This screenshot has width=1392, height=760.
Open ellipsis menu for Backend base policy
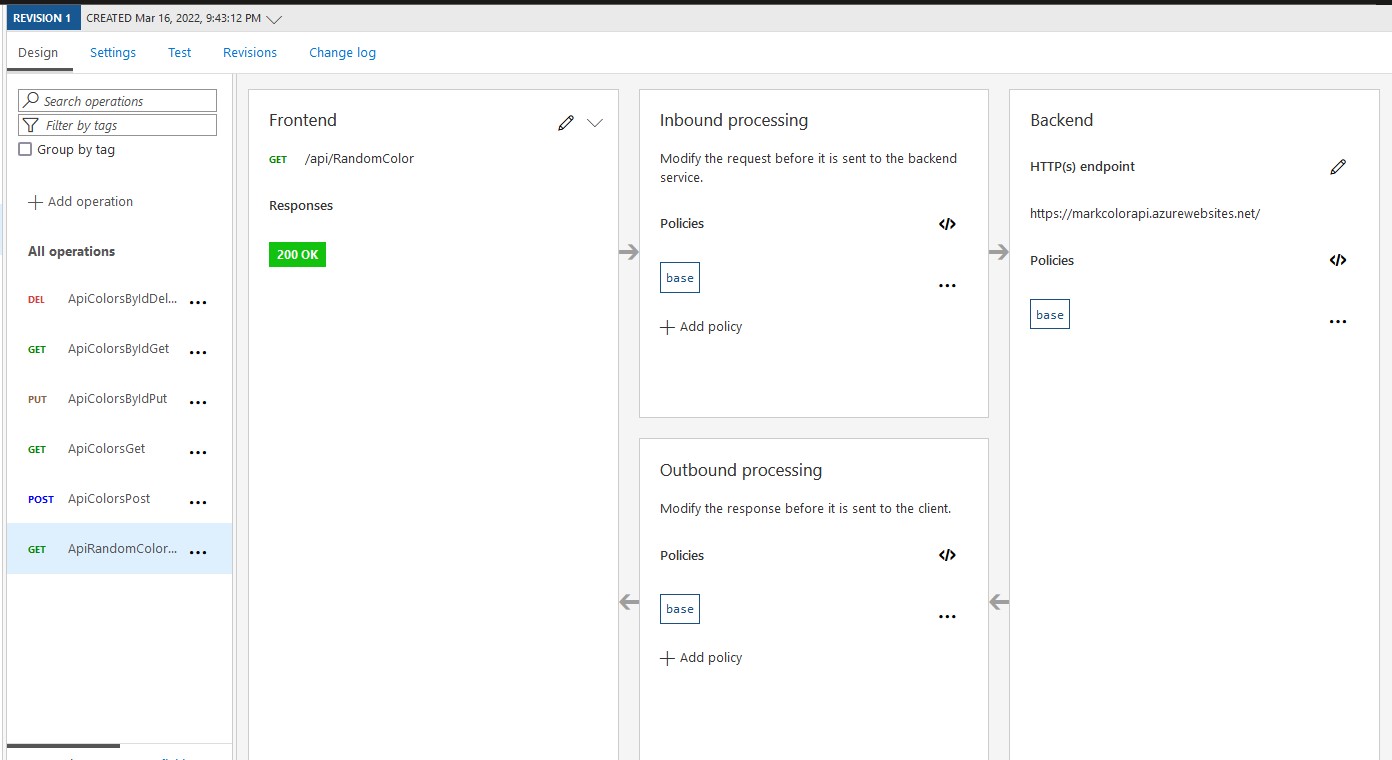pyautogui.click(x=1337, y=322)
